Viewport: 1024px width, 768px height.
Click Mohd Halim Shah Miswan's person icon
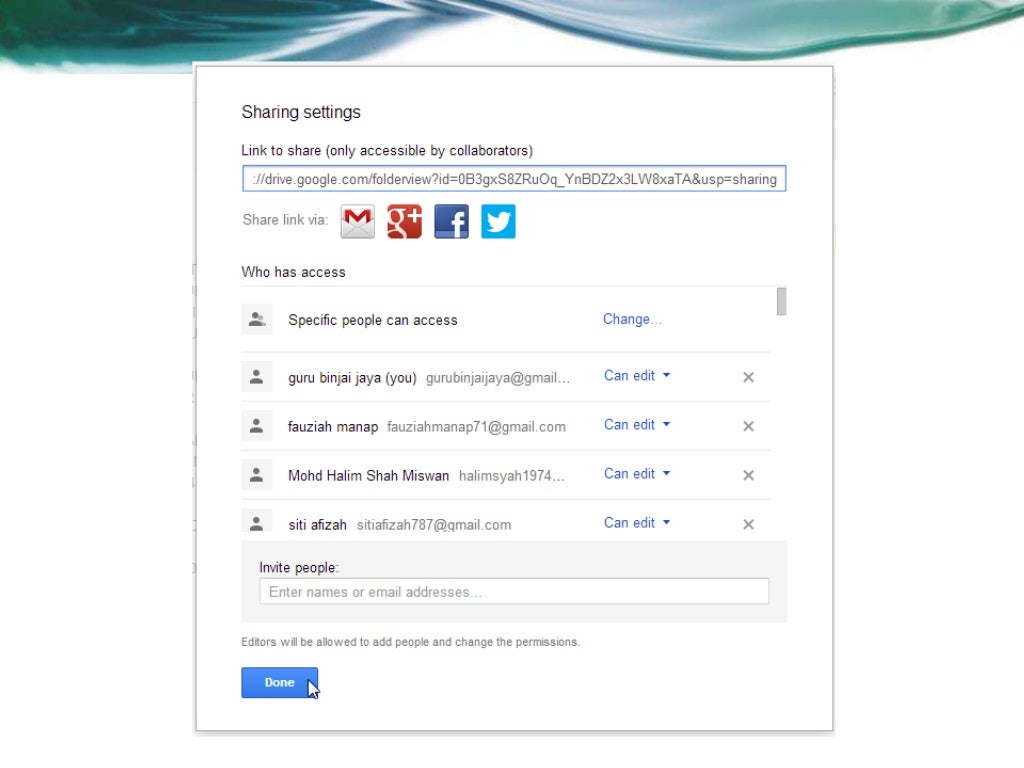257,475
